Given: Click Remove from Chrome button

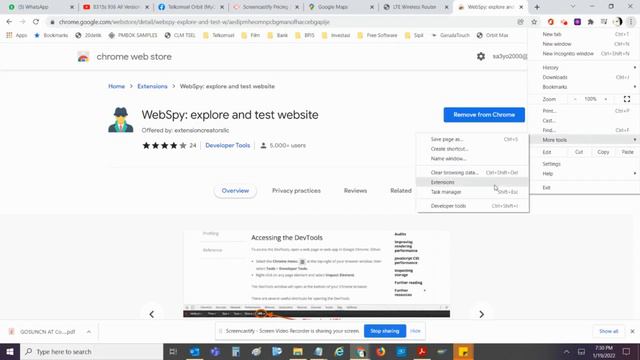Looking at the screenshot, I should 484,115.
